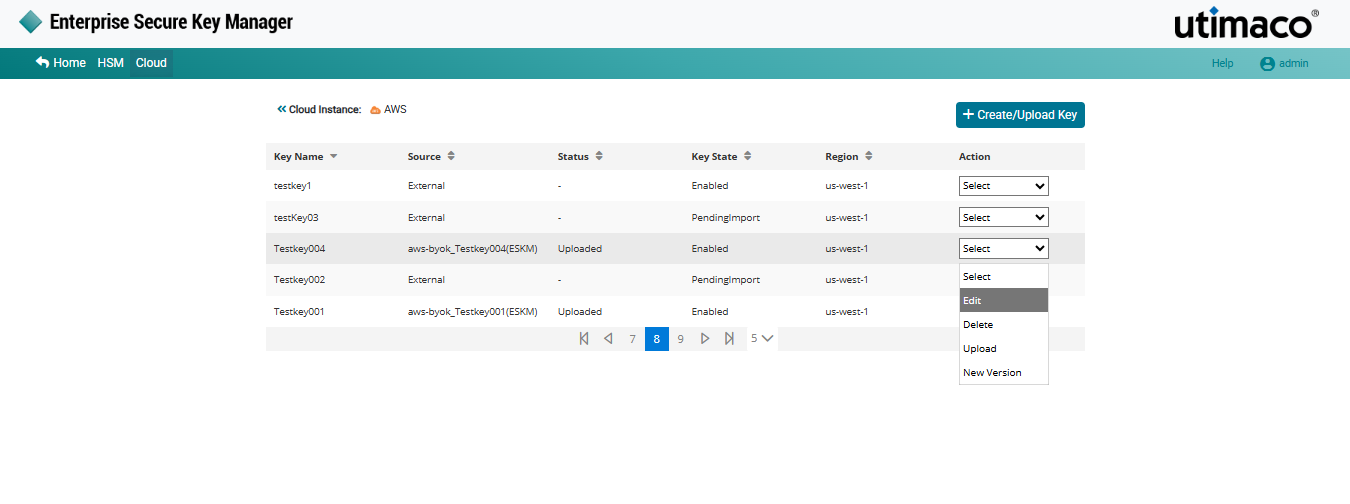Click Uploaded status in Testkey004 row

[580, 248]
